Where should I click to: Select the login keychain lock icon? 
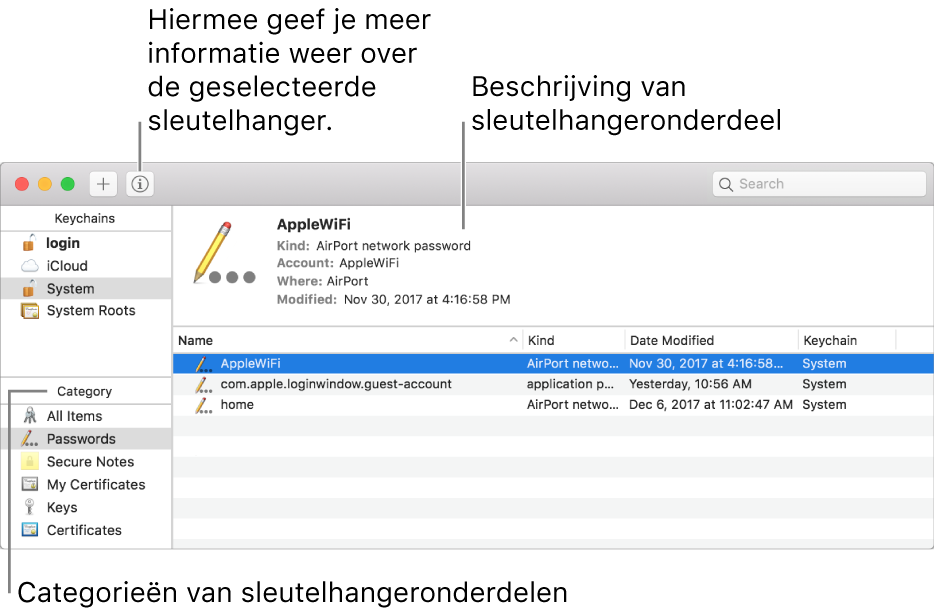coord(29,243)
